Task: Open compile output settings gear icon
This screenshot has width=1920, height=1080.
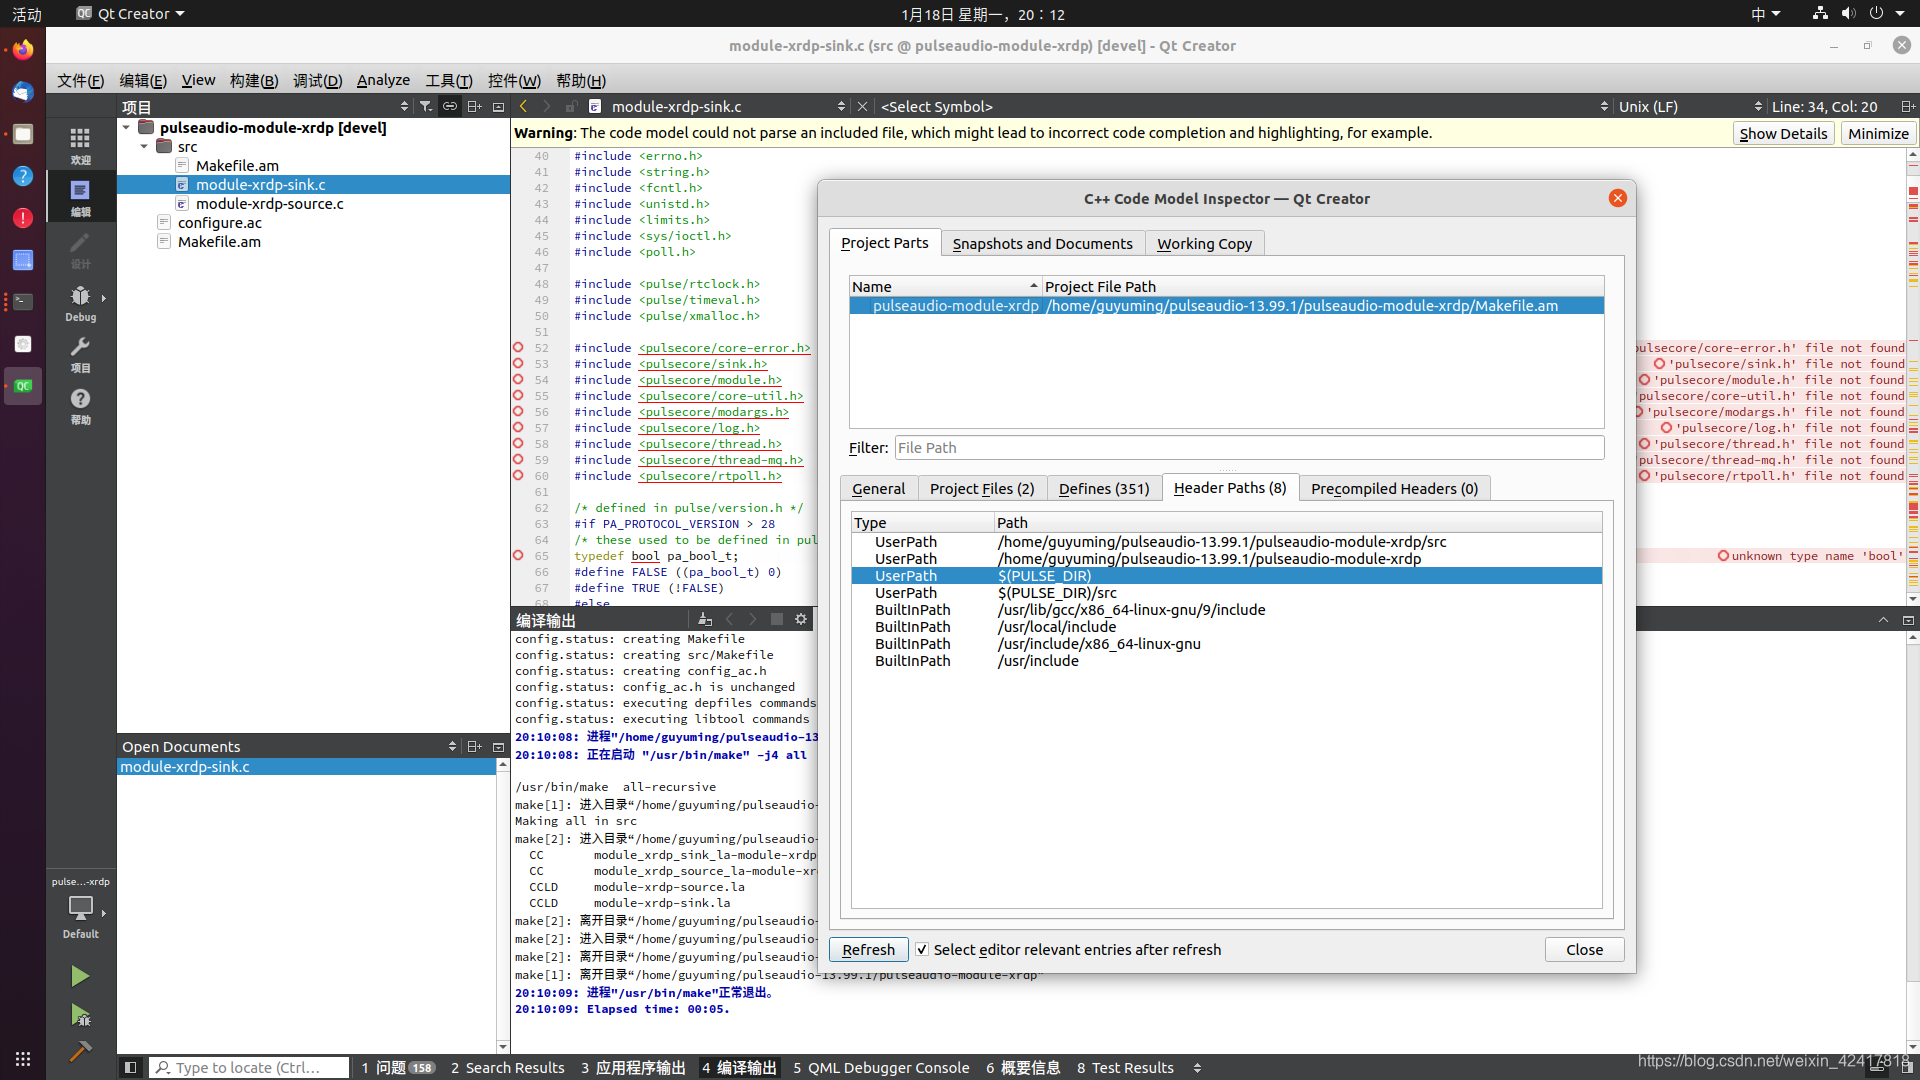Action: click(x=801, y=620)
